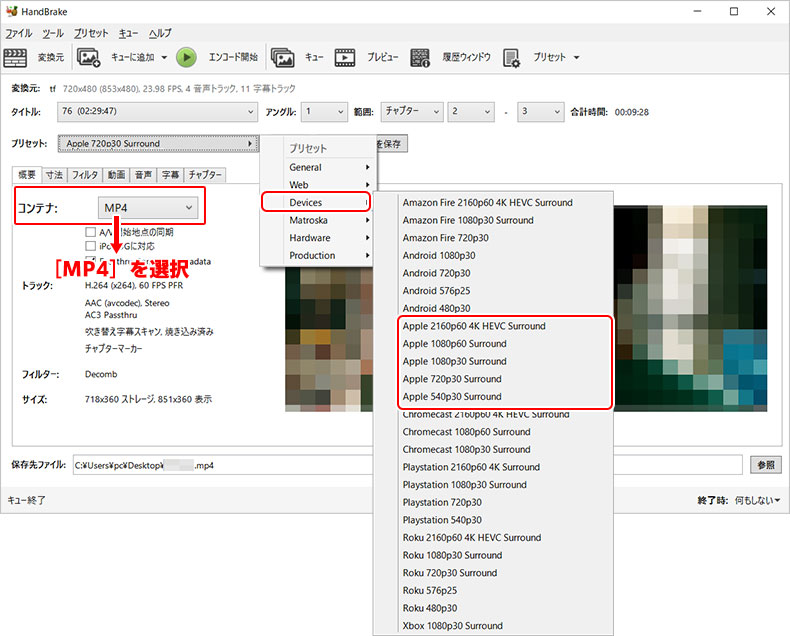The height and width of the screenshot is (636, 790).
Task: Click the Start Encode toolbar label
Action: (x=233, y=57)
